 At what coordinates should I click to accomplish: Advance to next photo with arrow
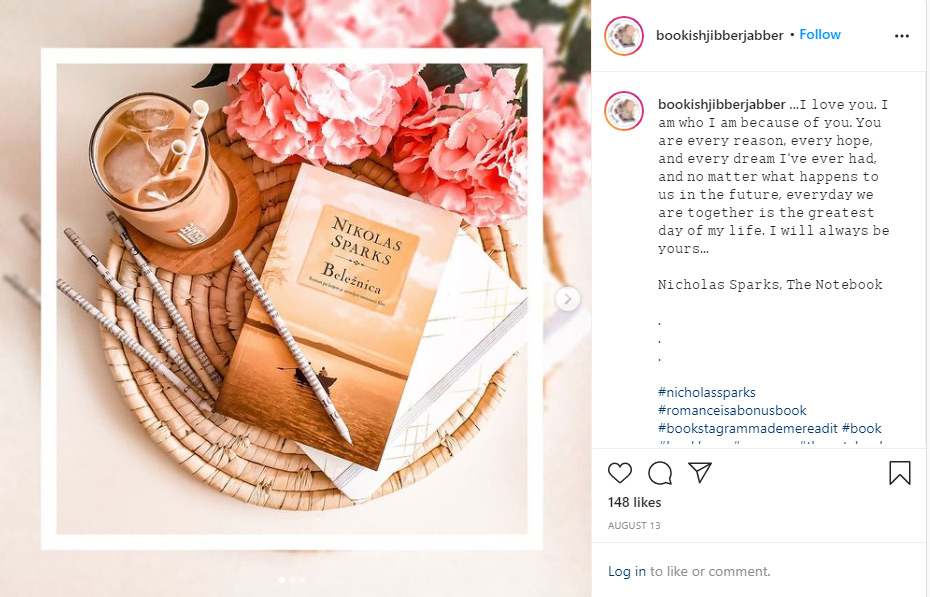568,299
